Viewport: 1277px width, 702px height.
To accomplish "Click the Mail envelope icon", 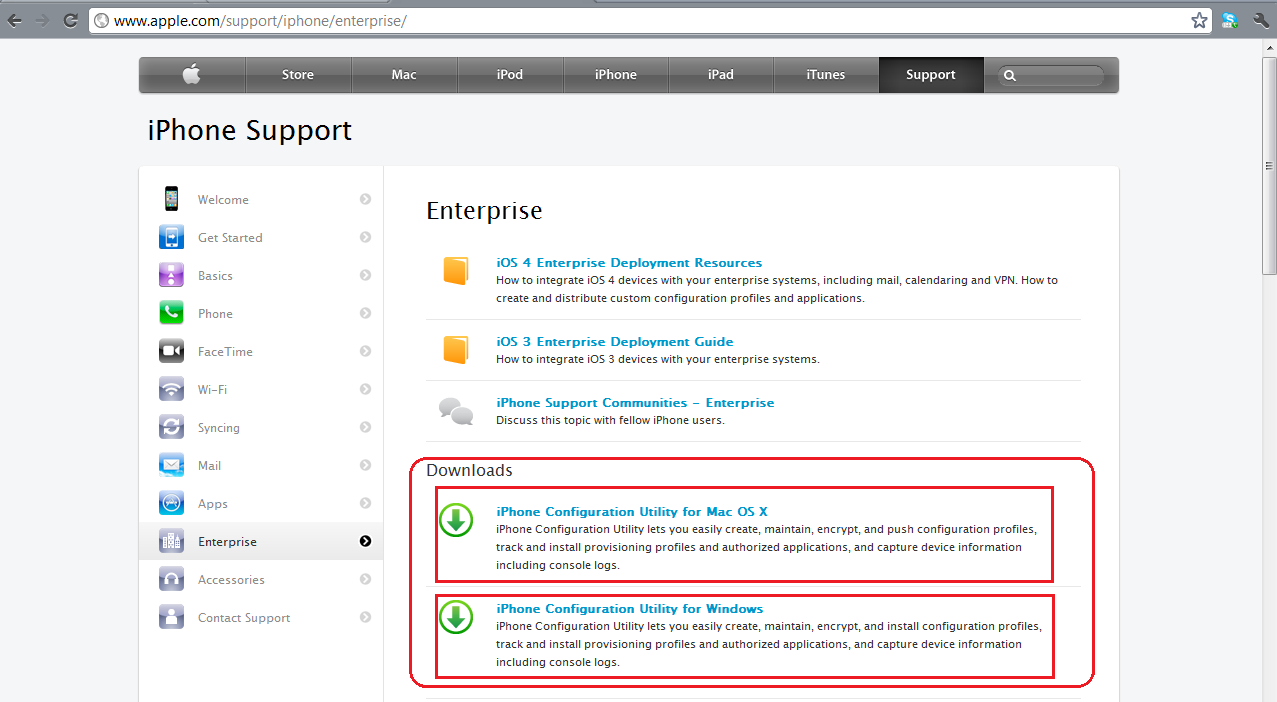I will pyautogui.click(x=172, y=465).
